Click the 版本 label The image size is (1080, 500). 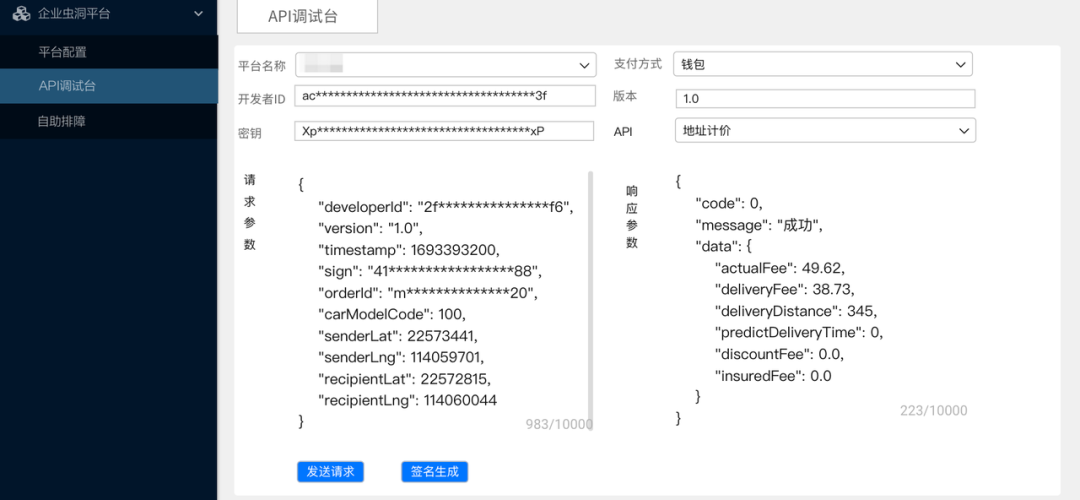click(x=625, y=96)
